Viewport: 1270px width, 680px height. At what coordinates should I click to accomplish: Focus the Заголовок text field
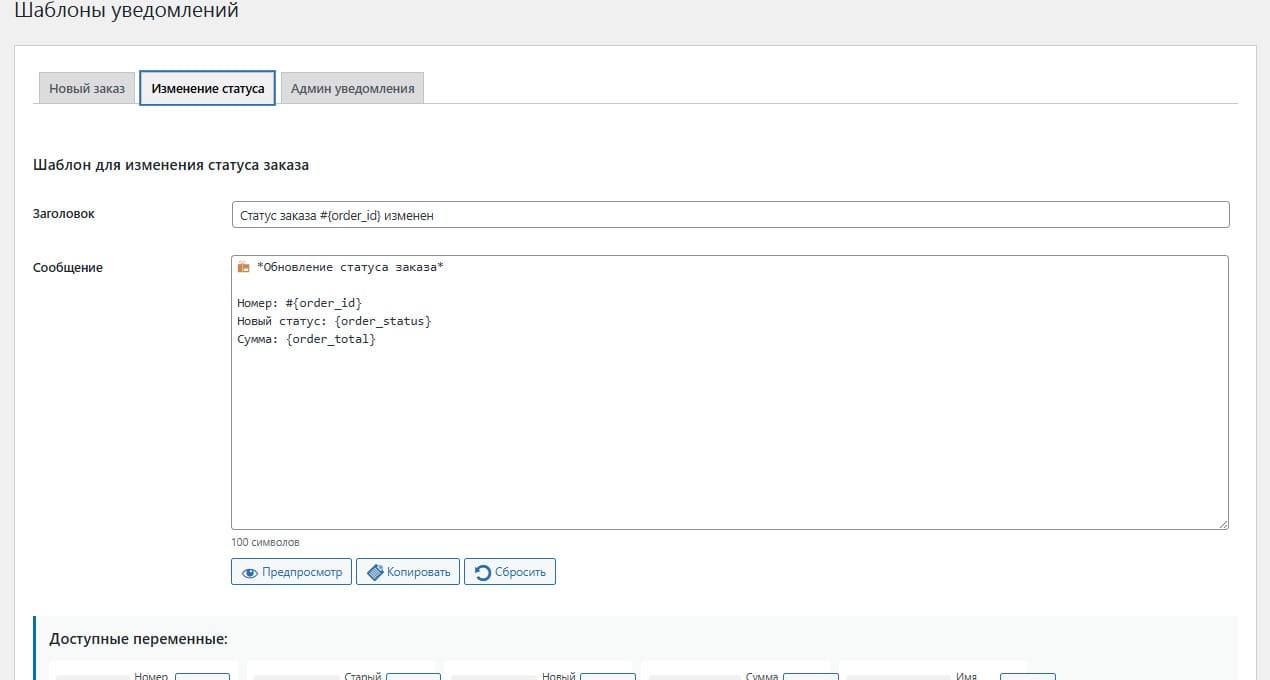pyautogui.click(x=730, y=215)
